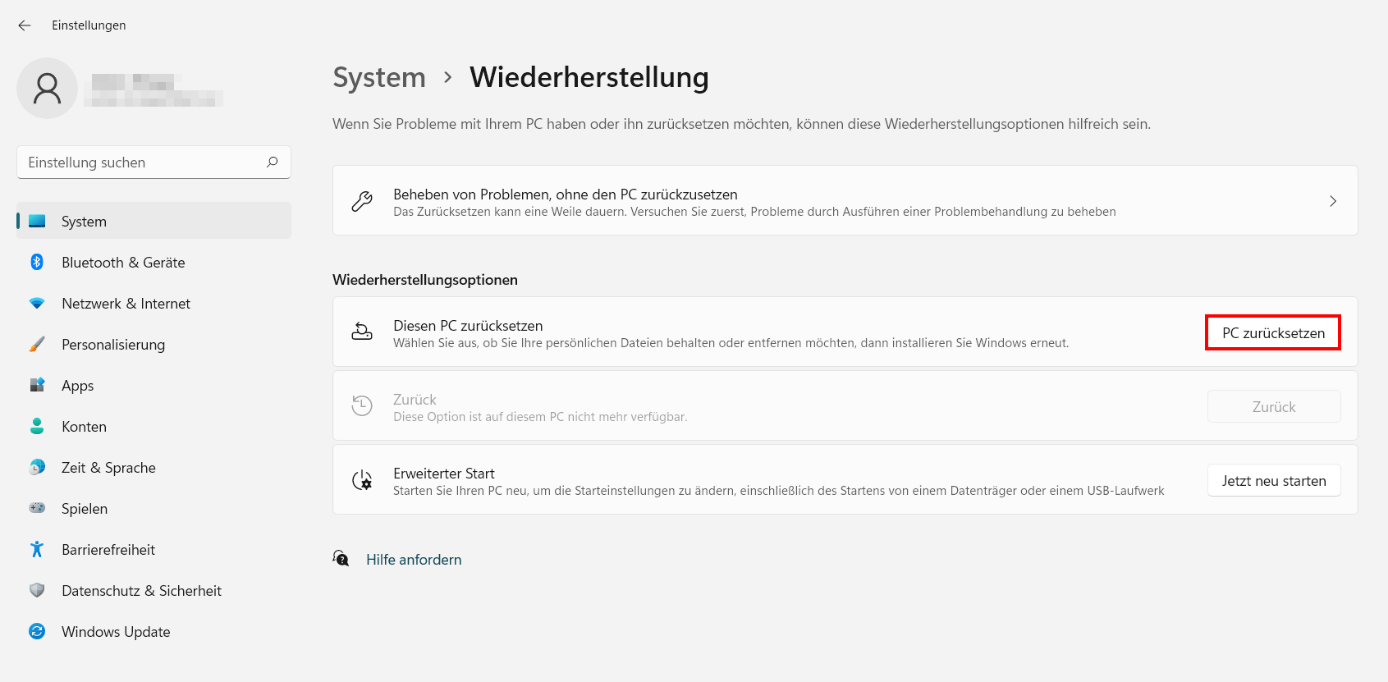
Task: Click the Barrierefreiheit figure icon
Action: coord(37,549)
